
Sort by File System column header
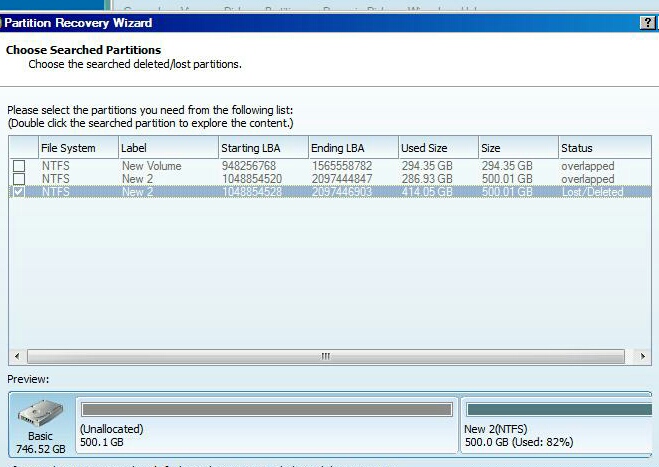point(78,148)
